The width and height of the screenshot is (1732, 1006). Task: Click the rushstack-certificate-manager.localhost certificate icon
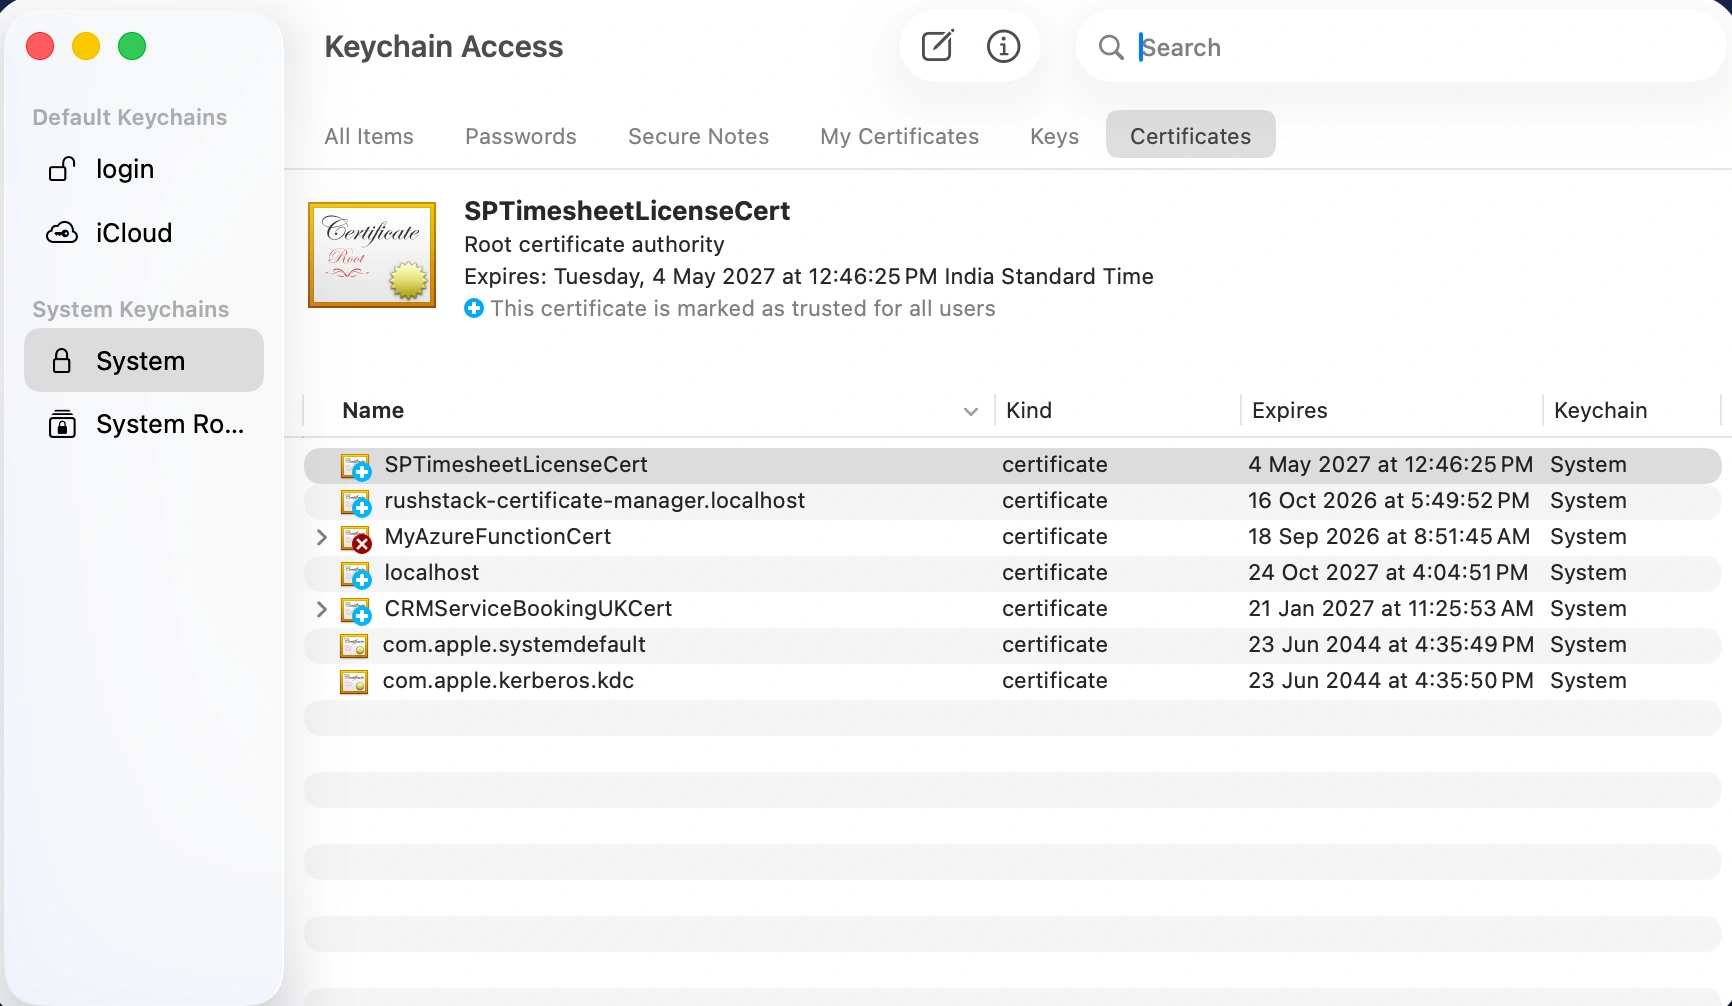pos(356,502)
